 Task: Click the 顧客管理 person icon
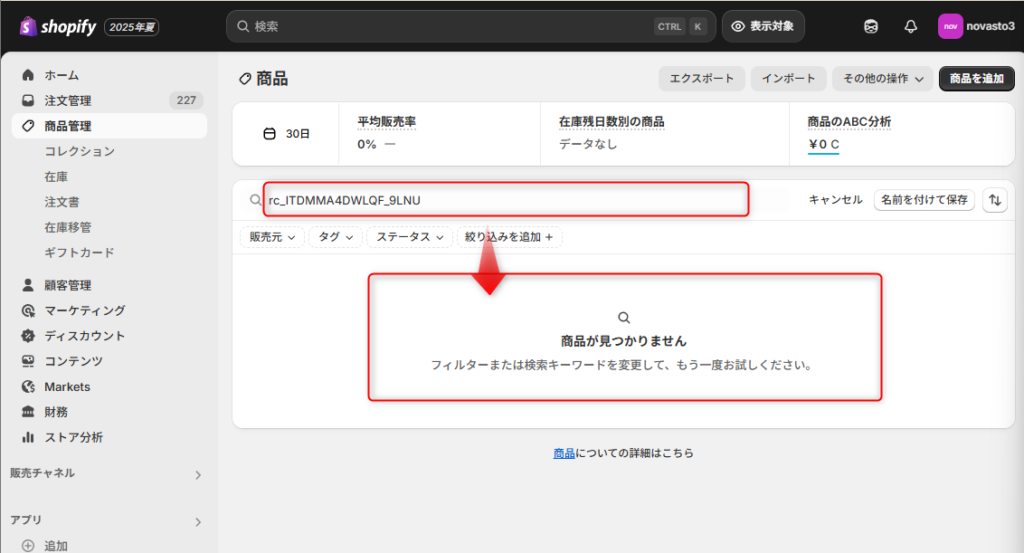(x=28, y=285)
